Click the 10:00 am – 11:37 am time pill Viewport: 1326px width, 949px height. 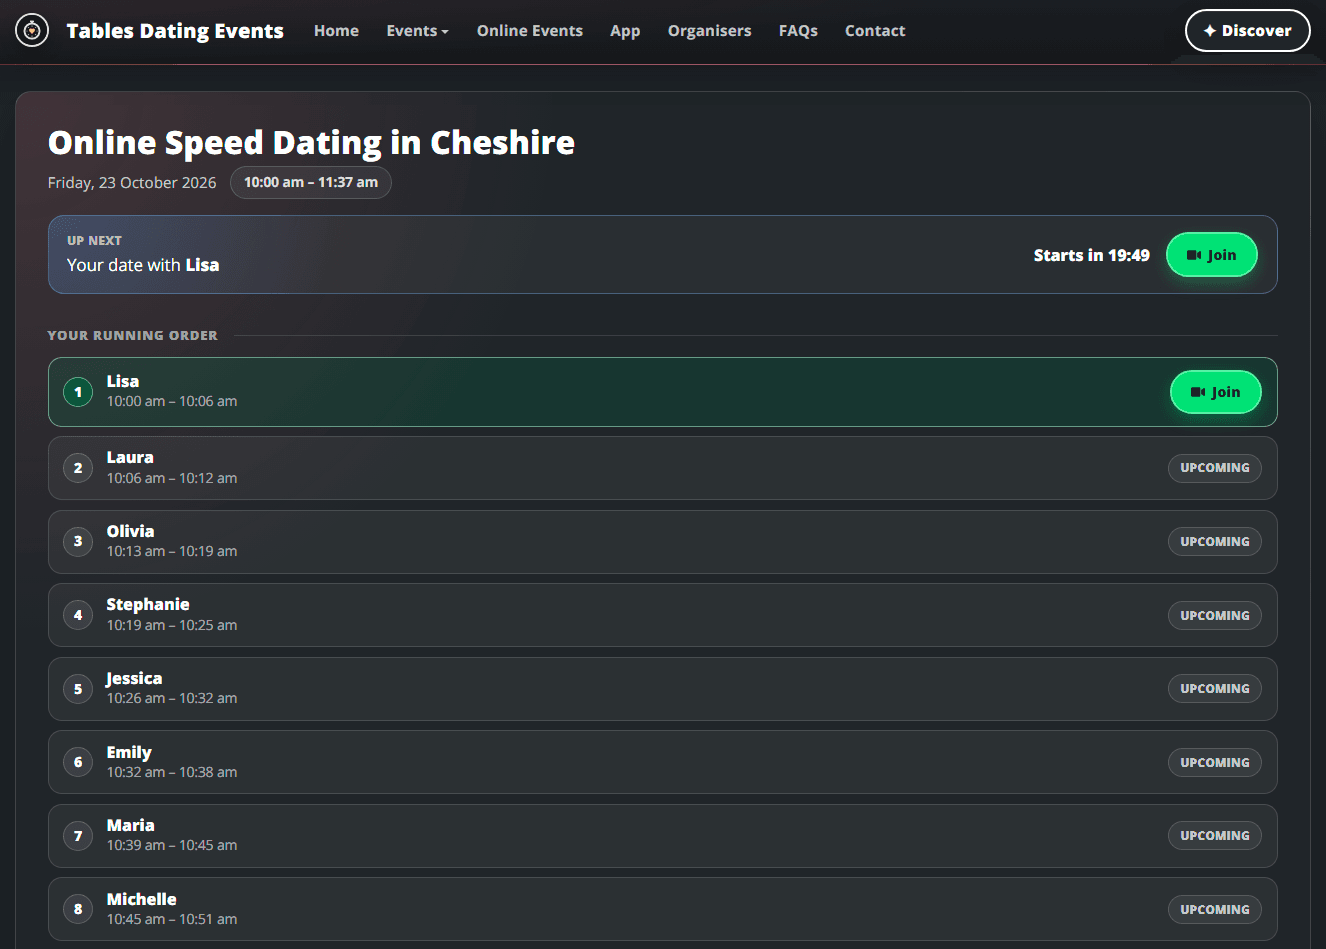click(x=311, y=183)
